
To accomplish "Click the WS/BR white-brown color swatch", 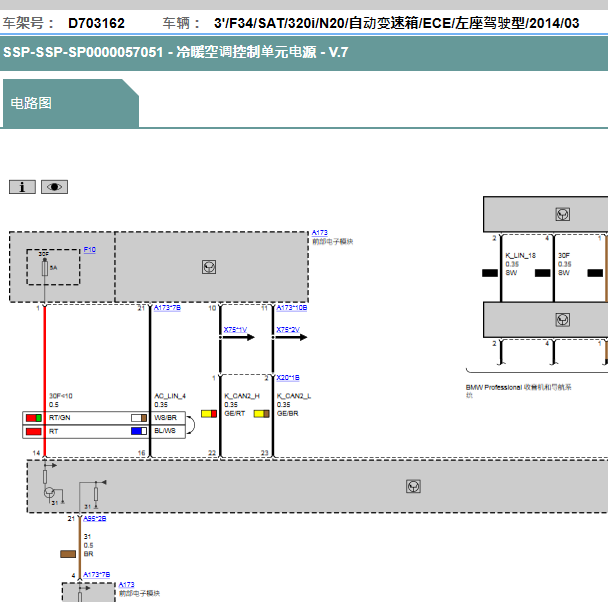I will pos(139,418).
